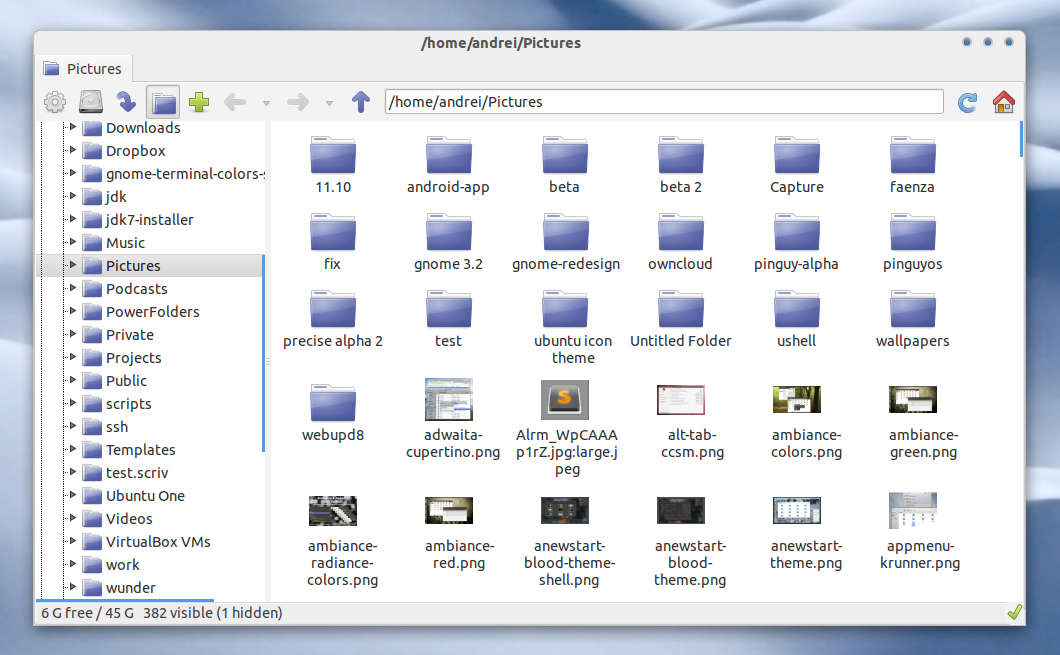The width and height of the screenshot is (1060, 655).
Task: Click the Home icon at the toolbar's right
Action: [1004, 101]
